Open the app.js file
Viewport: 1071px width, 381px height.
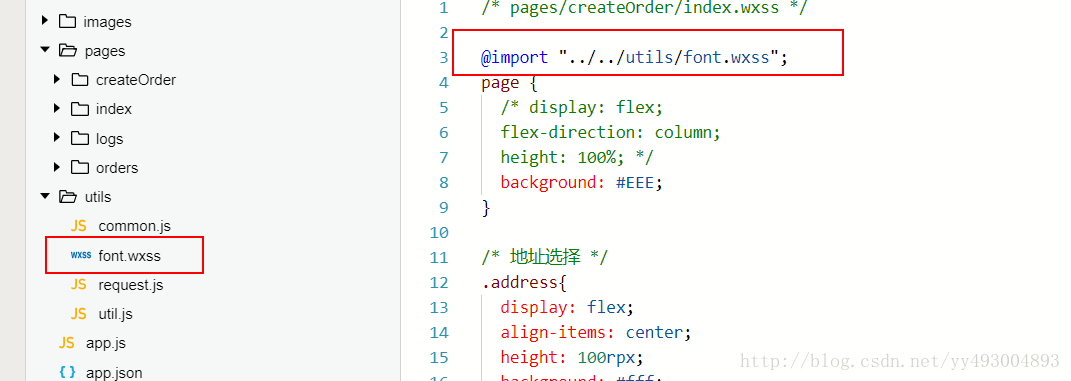(106, 343)
